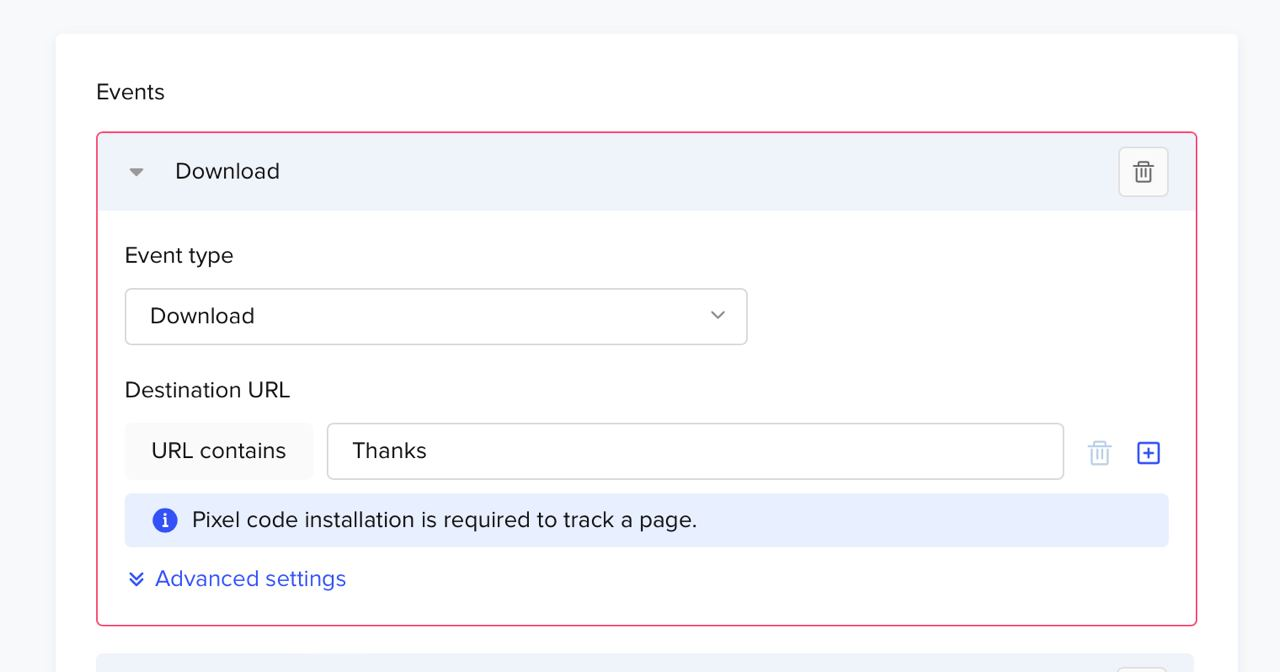The height and width of the screenshot is (672, 1280).
Task: Click the URL contains condition selector
Action: coord(219,451)
